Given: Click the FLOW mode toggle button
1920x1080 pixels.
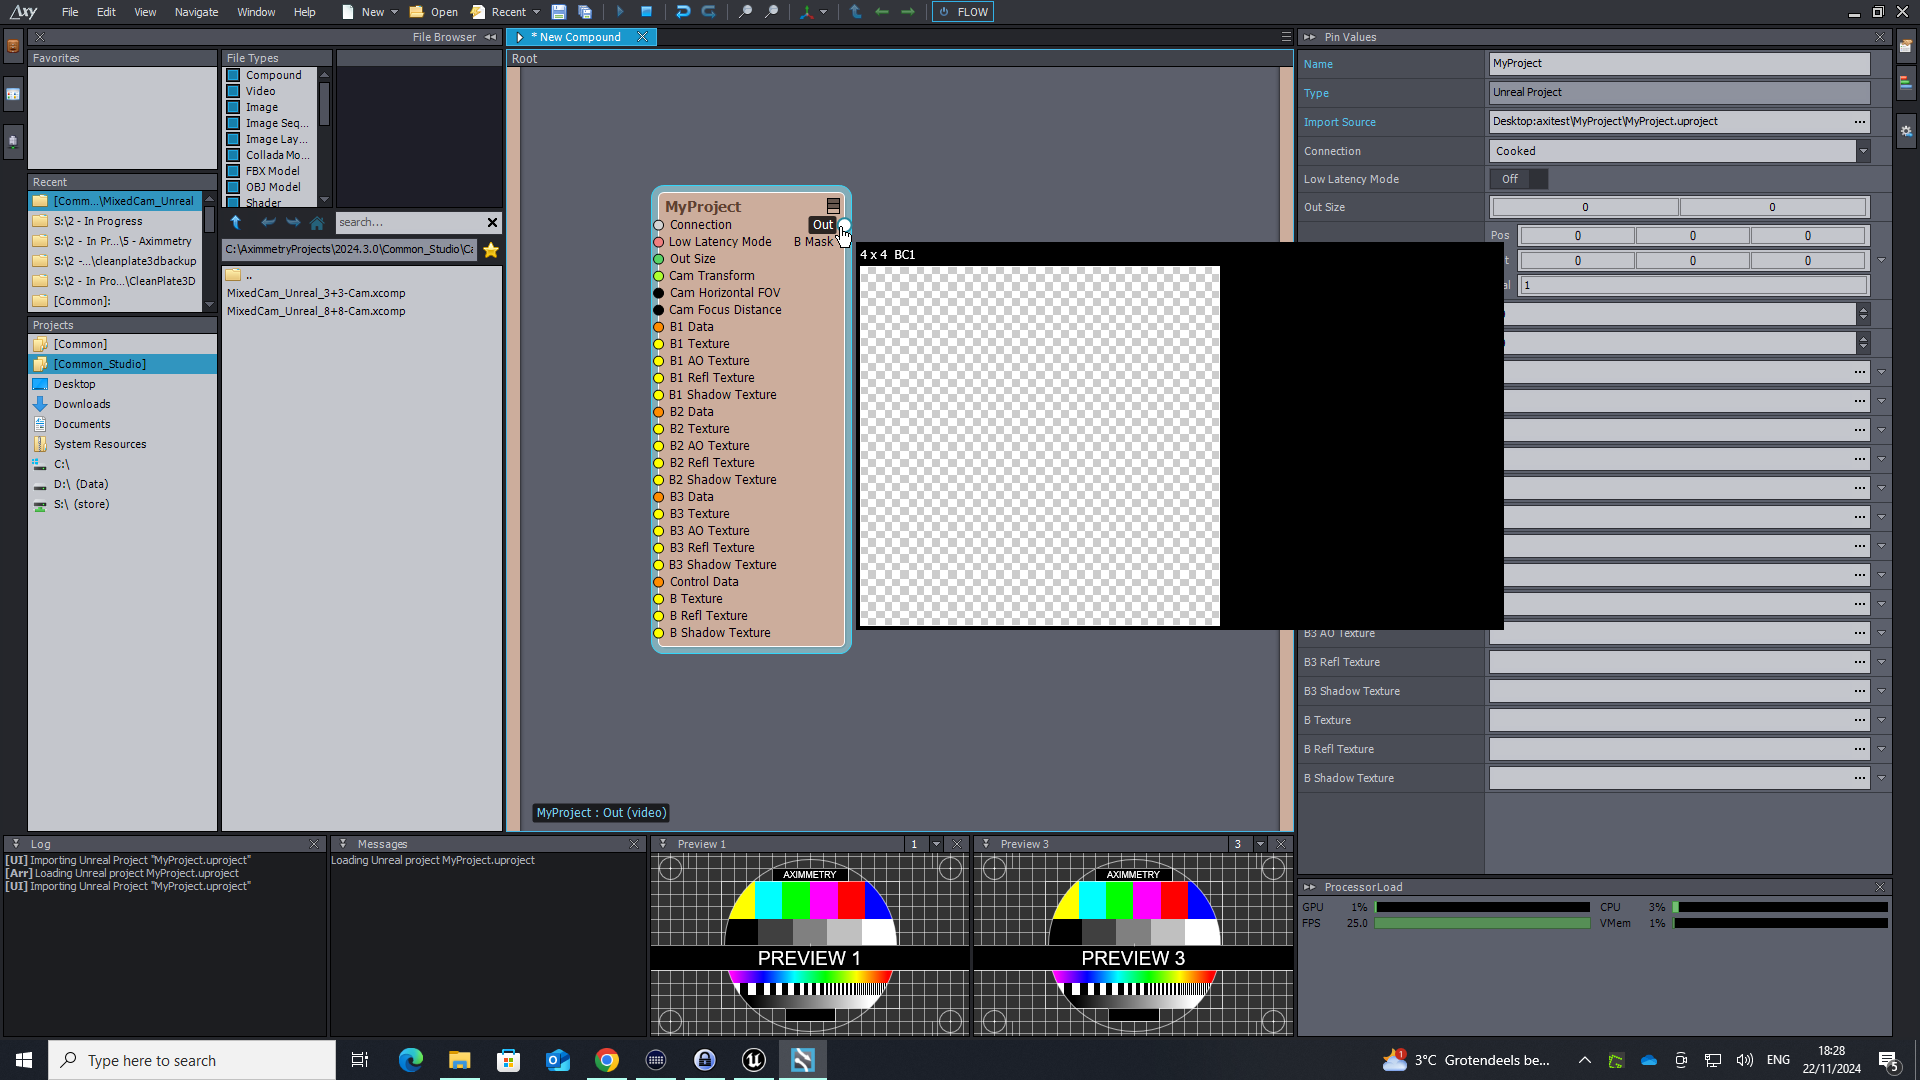Looking at the screenshot, I should tap(963, 12).
